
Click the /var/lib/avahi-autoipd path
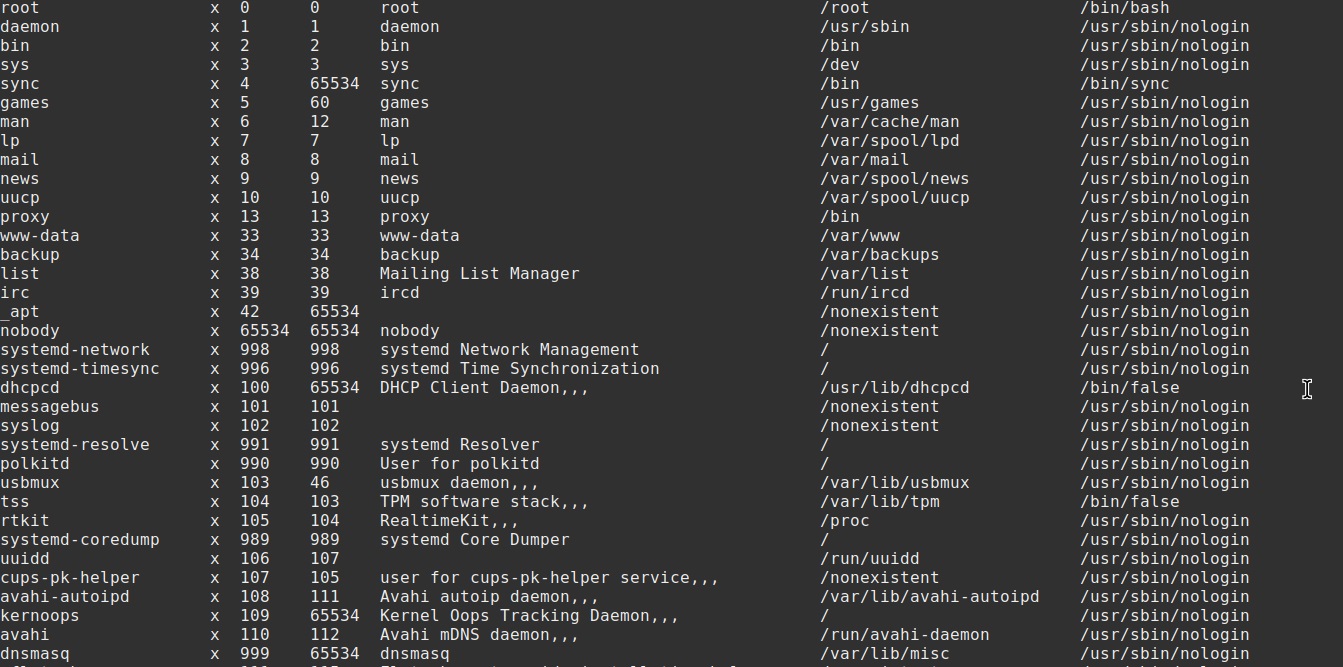929,597
